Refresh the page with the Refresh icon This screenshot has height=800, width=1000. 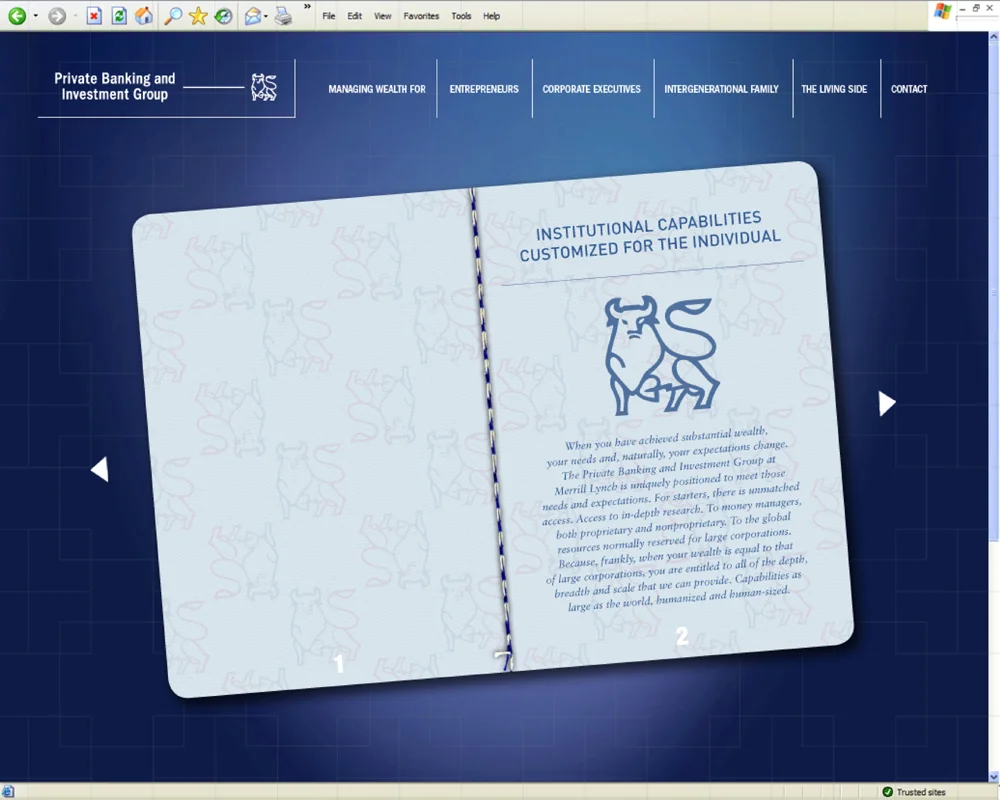(x=119, y=16)
